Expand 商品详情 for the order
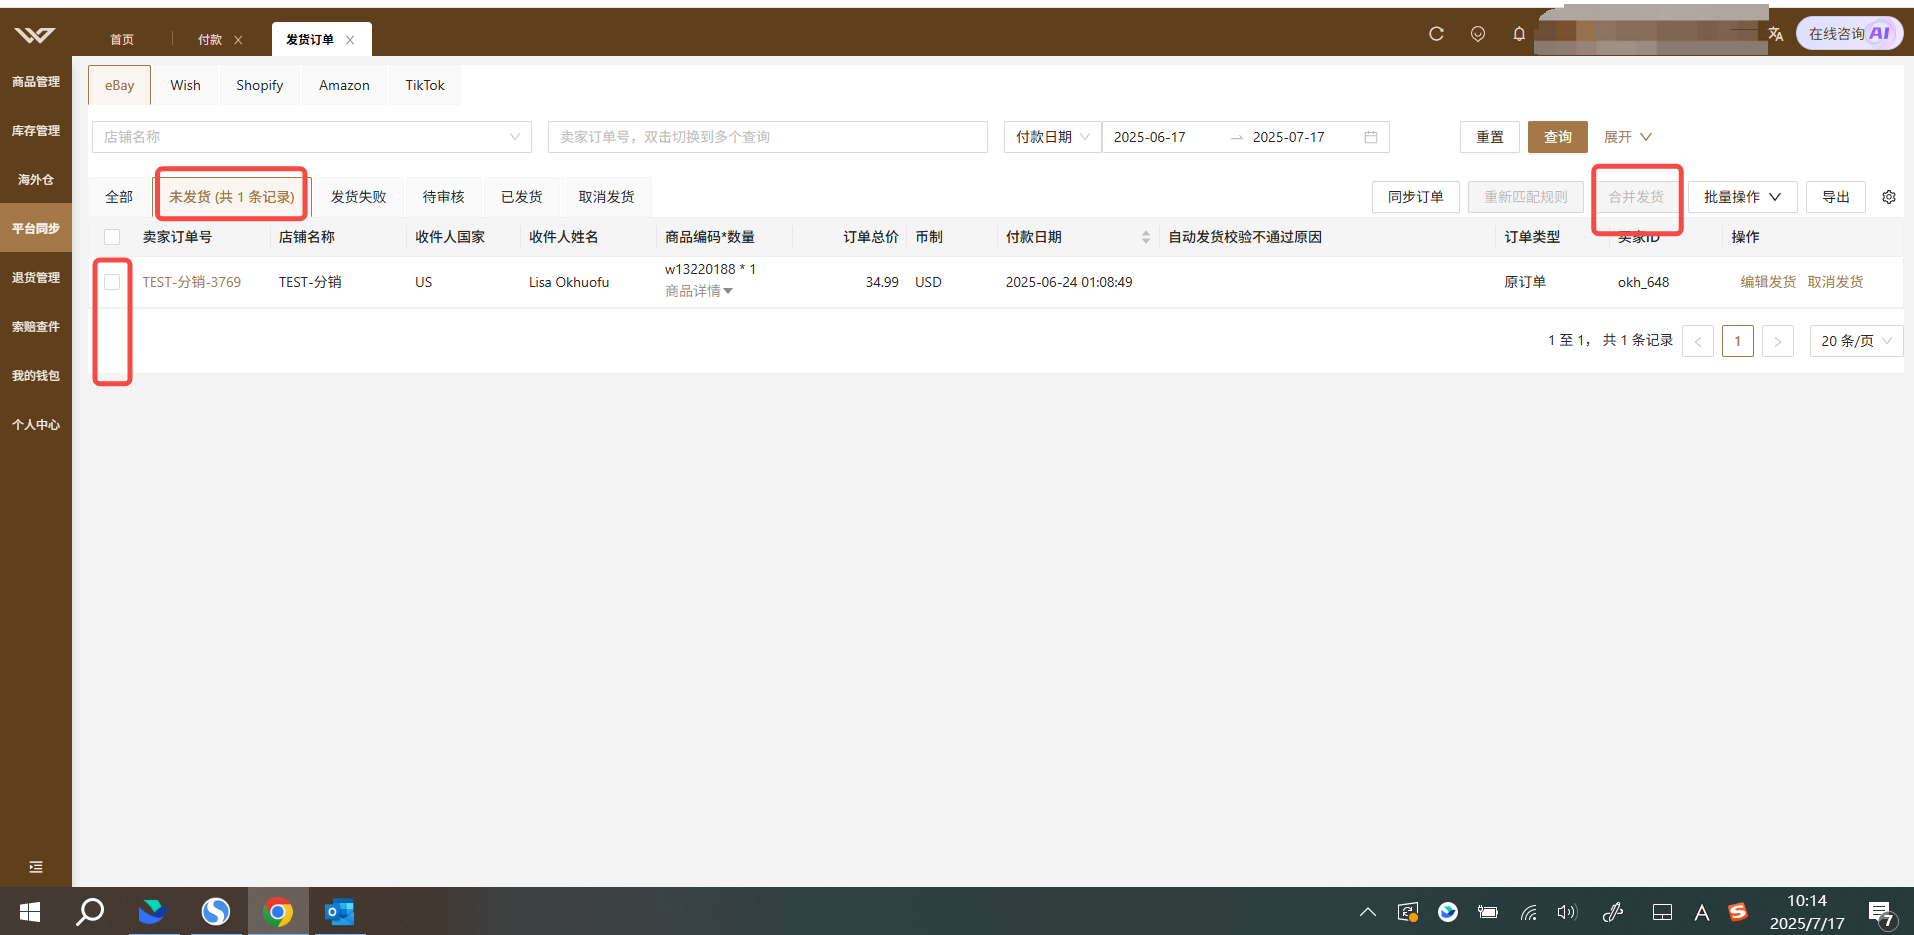The width and height of the screenshot is (1914, 935). point(699,291)
